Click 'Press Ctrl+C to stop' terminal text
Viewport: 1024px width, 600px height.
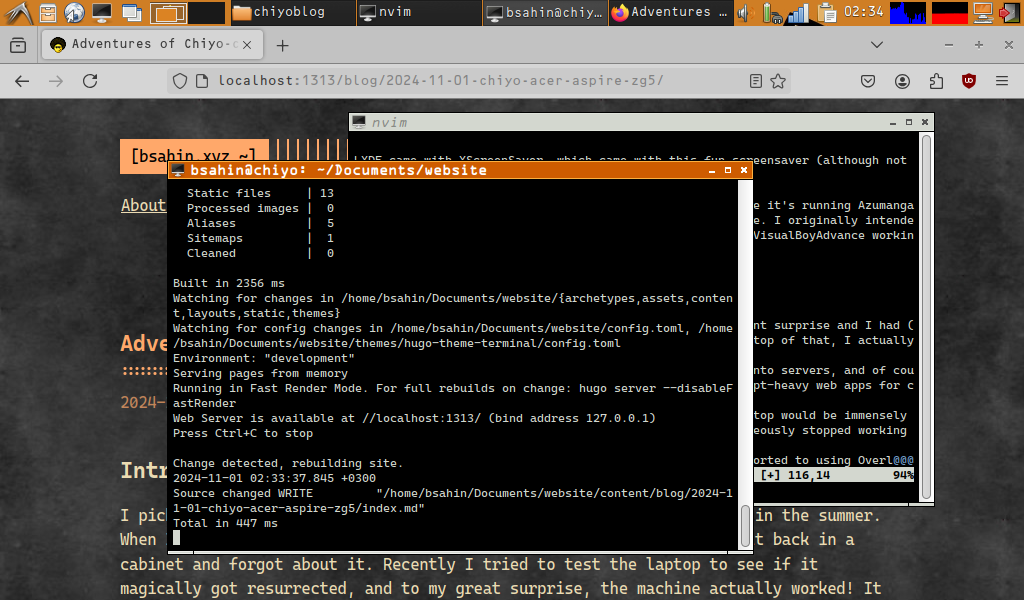[x=243, y=434]
